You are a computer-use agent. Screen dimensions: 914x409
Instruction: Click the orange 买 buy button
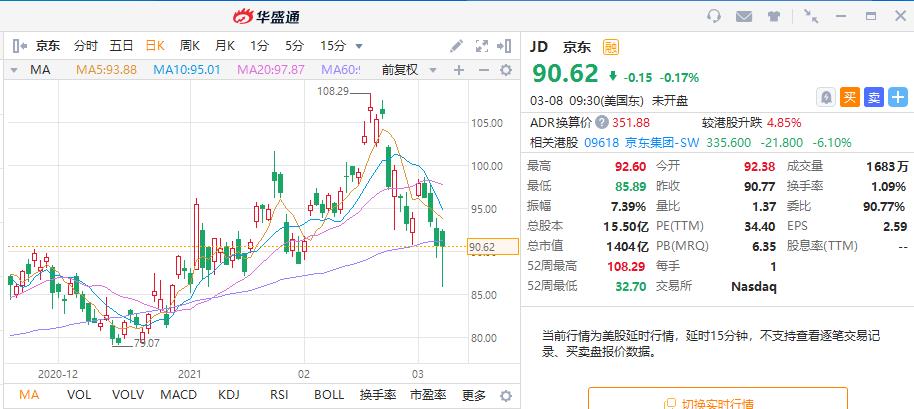click(x=850, y=97)
